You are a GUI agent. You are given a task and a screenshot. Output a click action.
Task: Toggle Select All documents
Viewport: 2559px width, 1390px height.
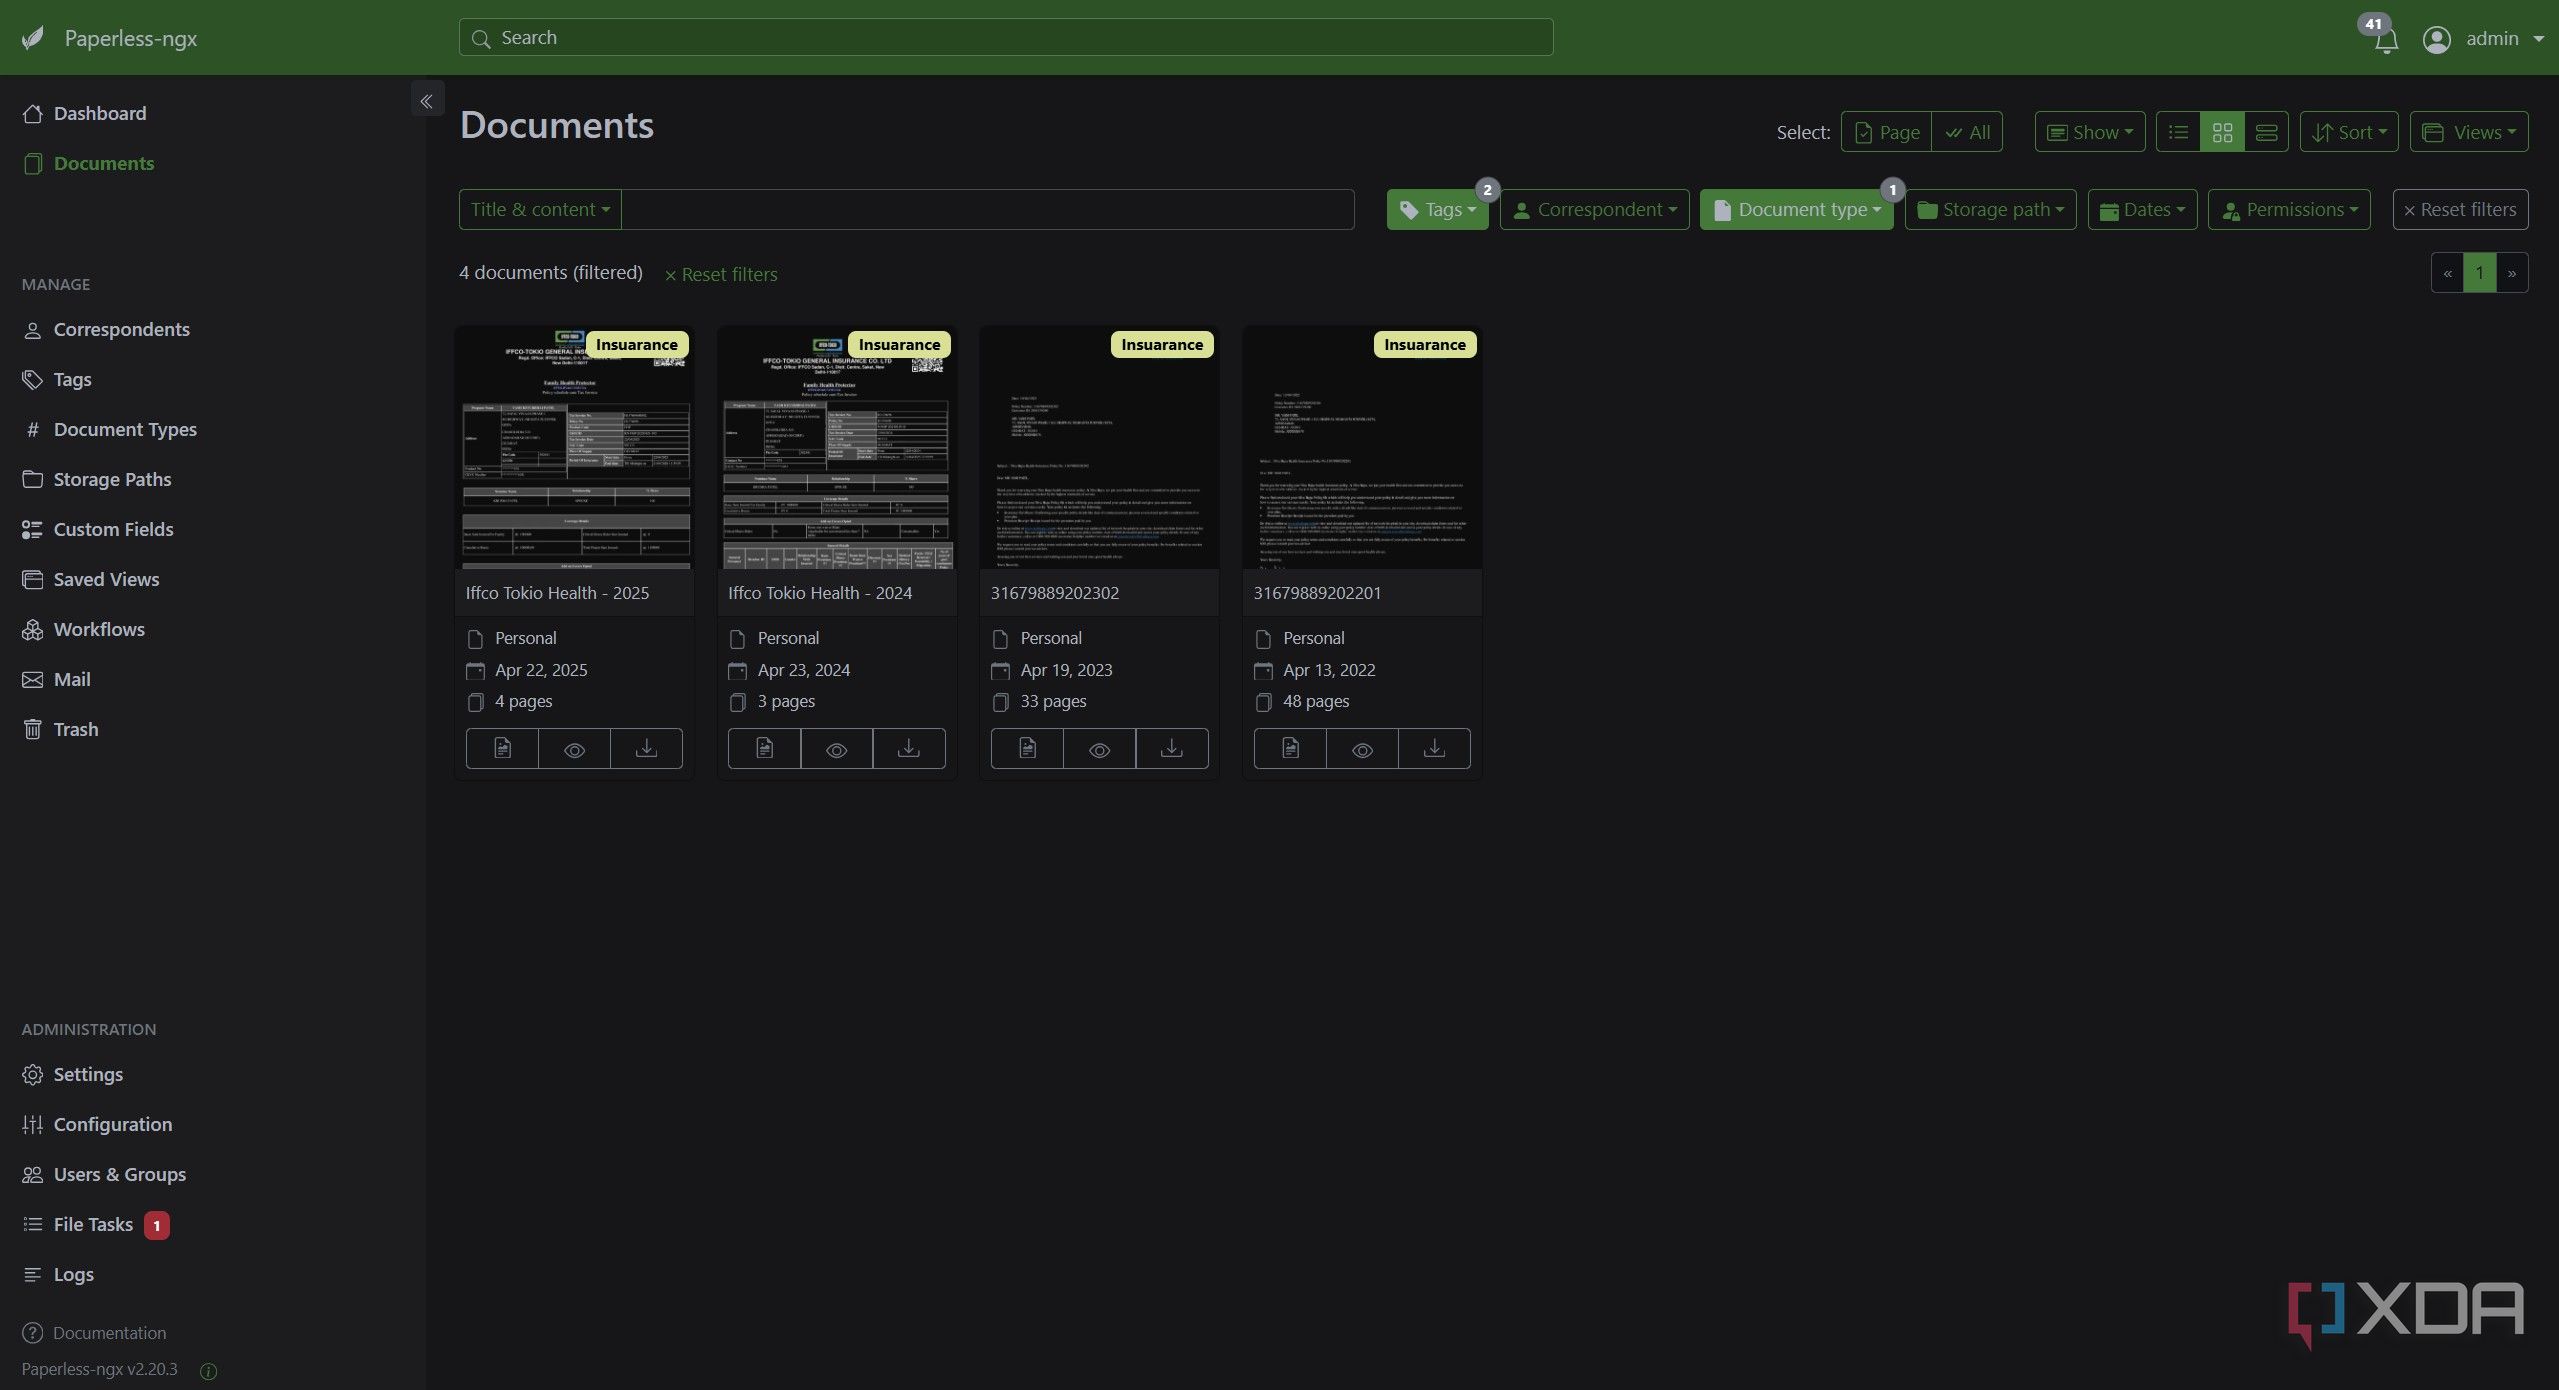pyautogui.click(x=1967, y=132)
